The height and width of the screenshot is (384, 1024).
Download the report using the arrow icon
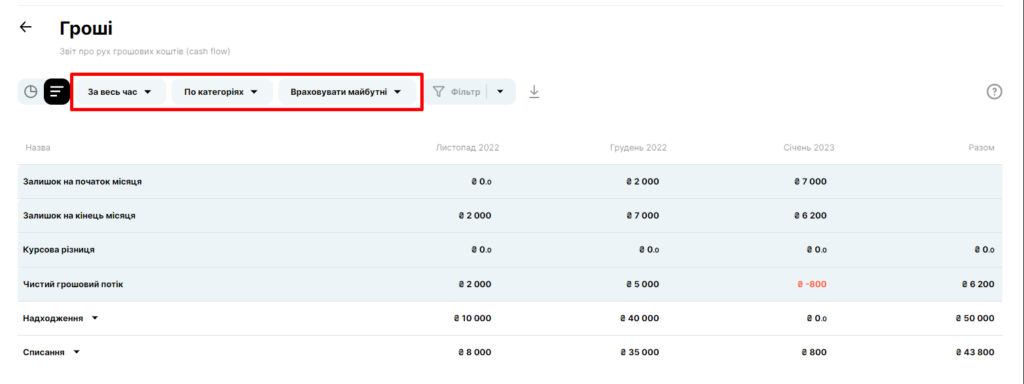(x=534, y=92)
